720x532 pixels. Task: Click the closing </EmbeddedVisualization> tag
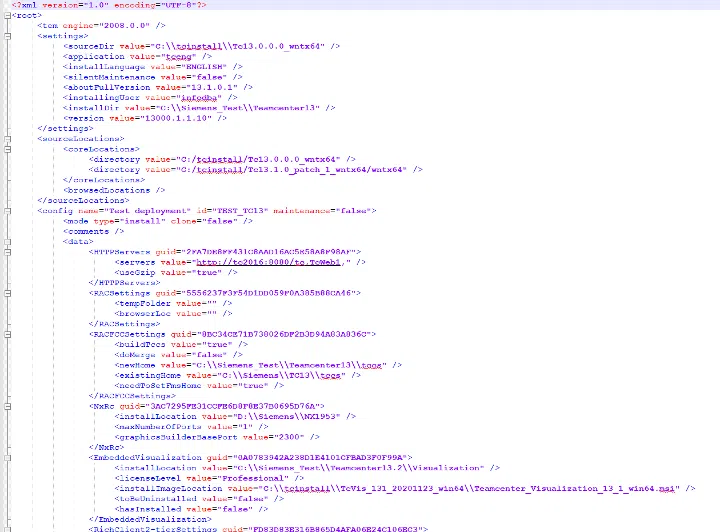pos(150,519)
